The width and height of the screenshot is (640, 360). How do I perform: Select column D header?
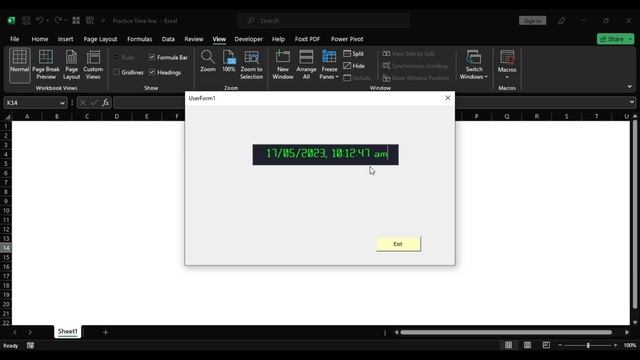pyautogui.click(x=116, y=116)
